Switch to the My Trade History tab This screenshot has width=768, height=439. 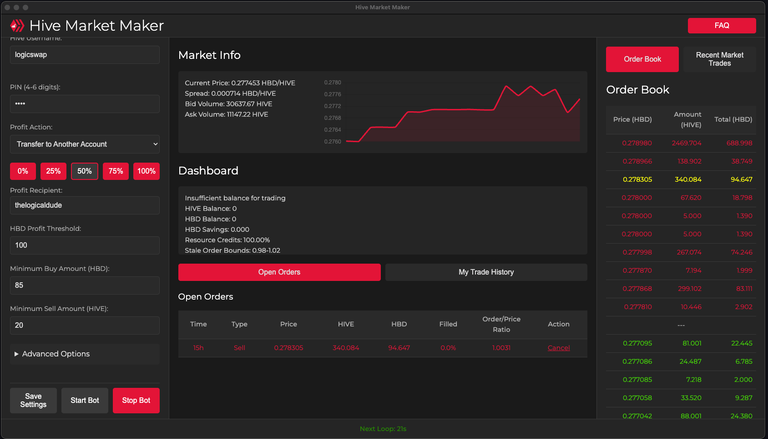pos(486,272)
